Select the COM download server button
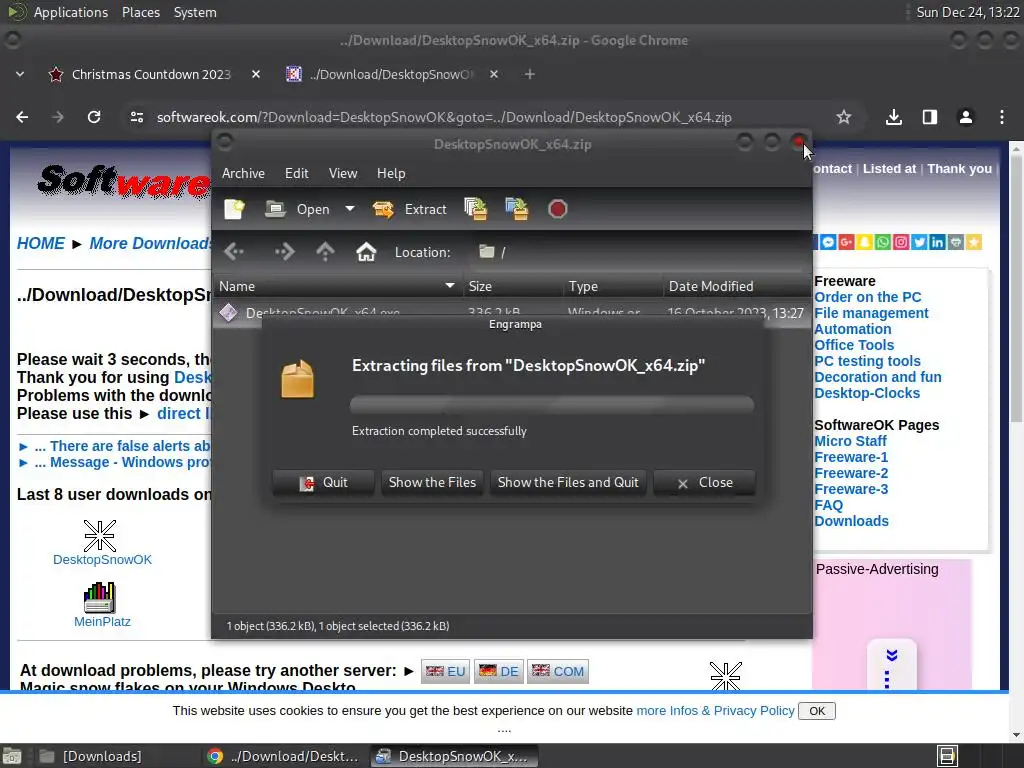 pos(558,671)
